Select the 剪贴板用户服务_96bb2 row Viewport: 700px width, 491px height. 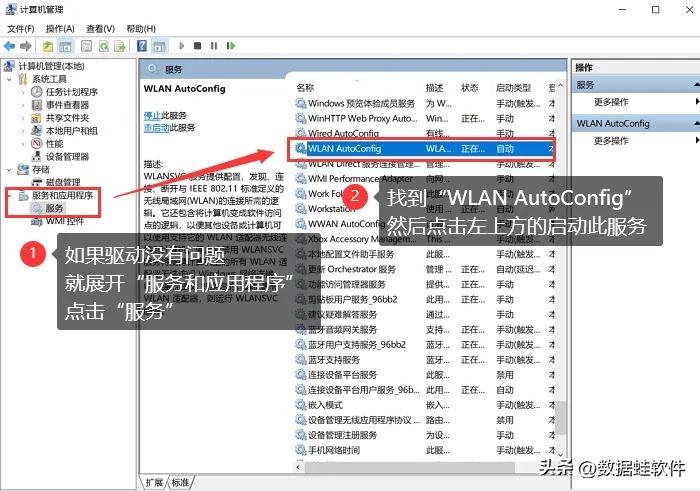tap(424, 299)
